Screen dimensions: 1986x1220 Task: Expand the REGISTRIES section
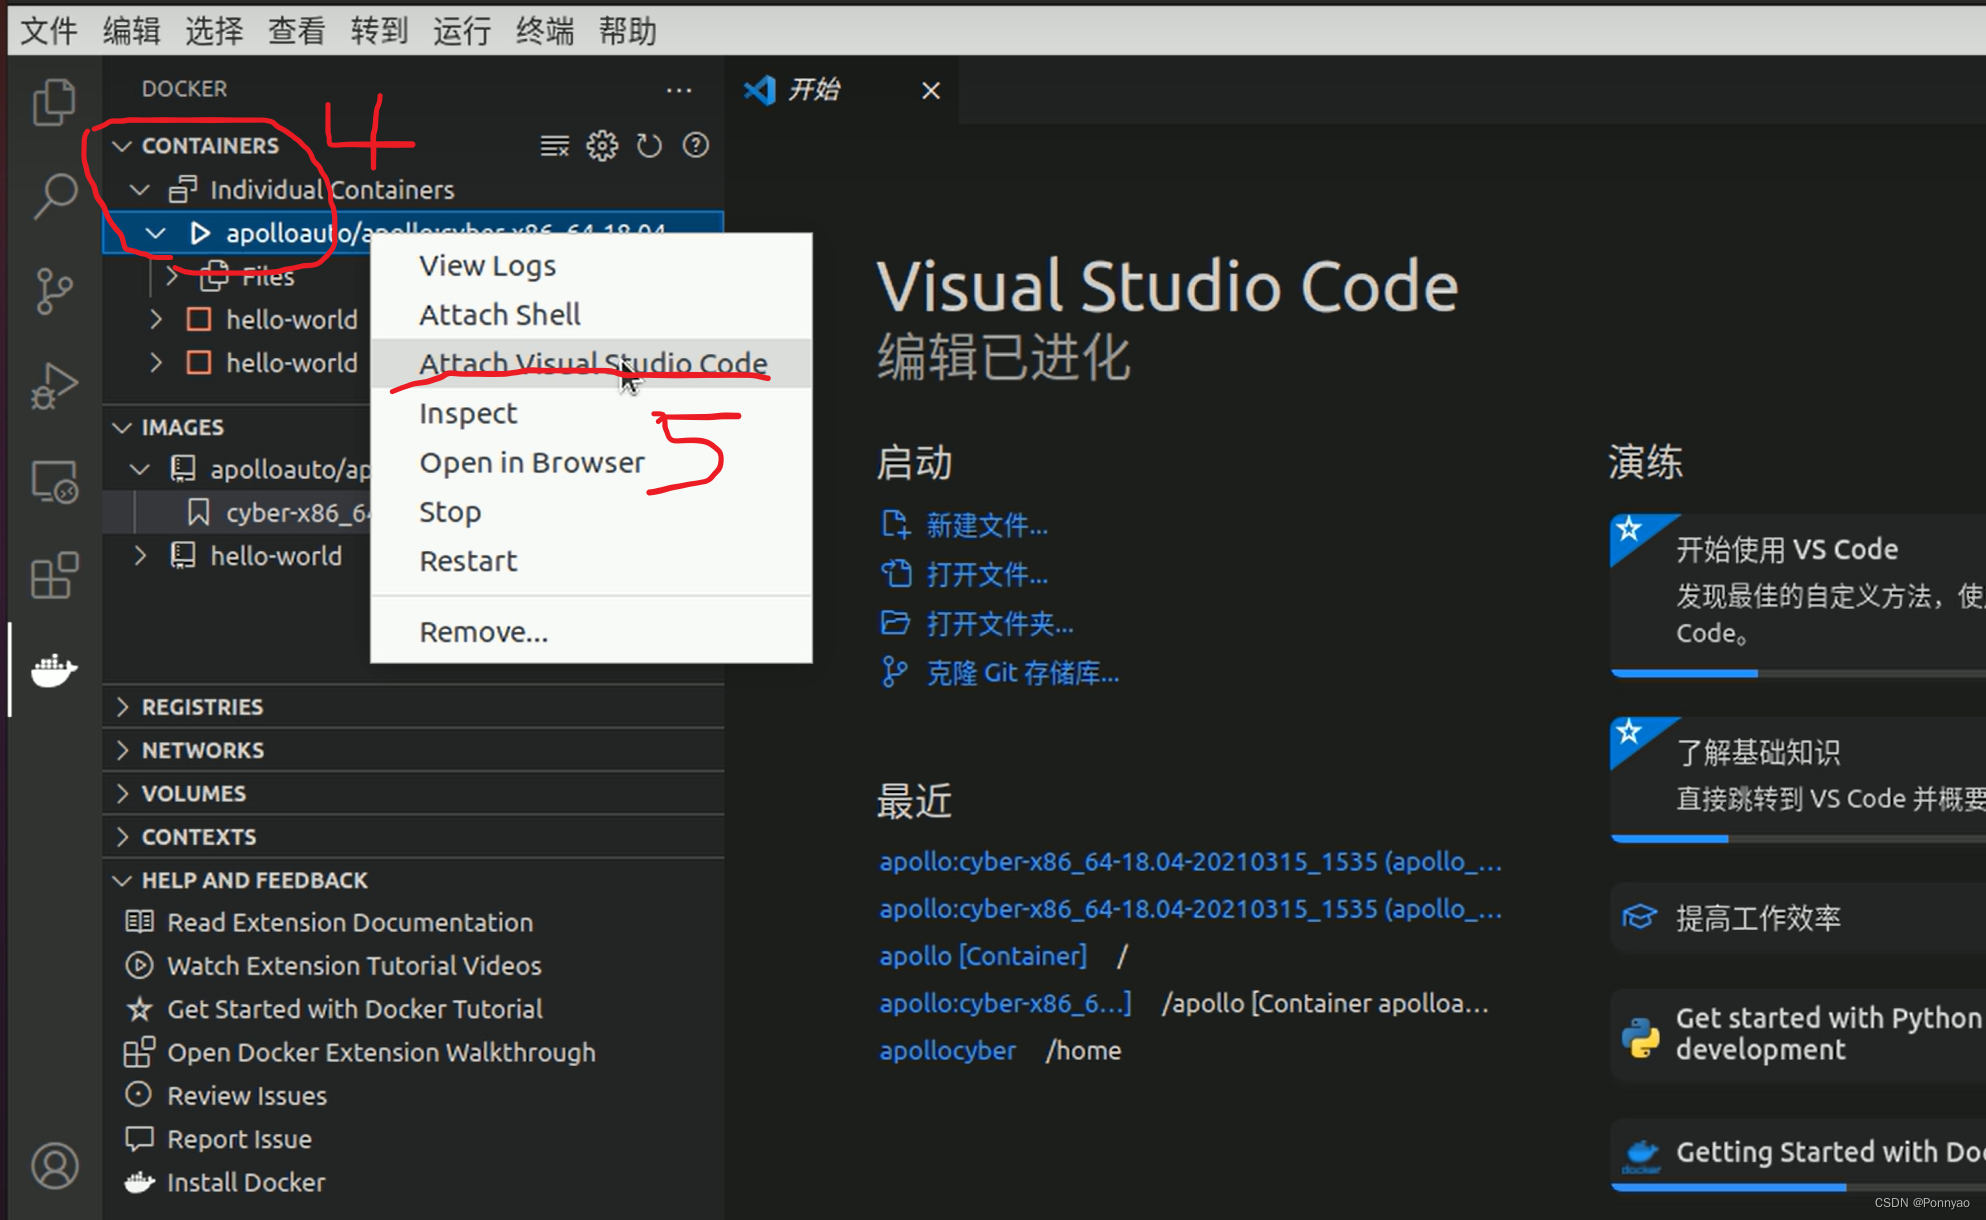pos(203,706)
